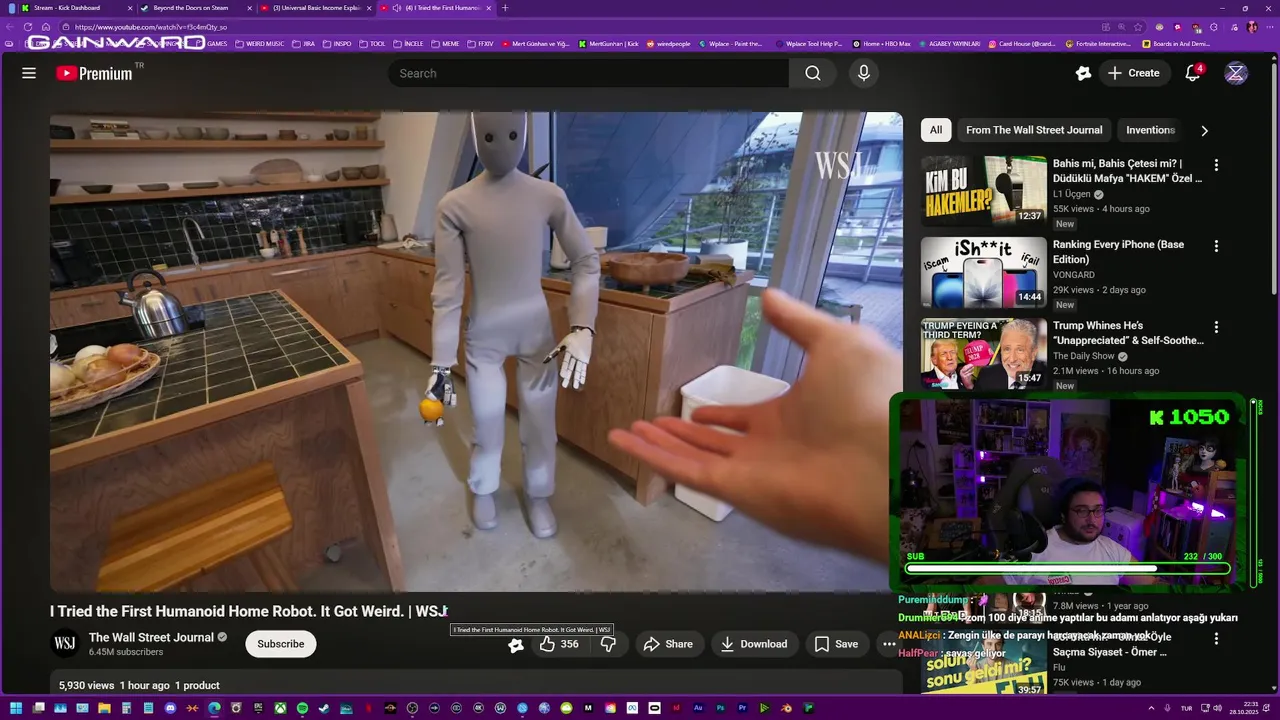
Task: Open Fortnite Interactive bookmark
Action: [x=1098, y=44]
